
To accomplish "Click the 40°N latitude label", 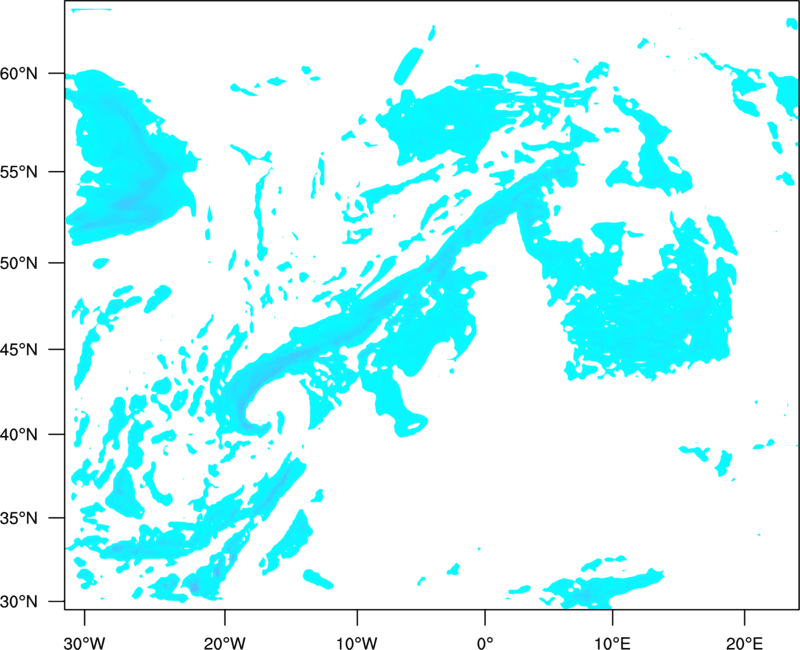I will (19, 435).
